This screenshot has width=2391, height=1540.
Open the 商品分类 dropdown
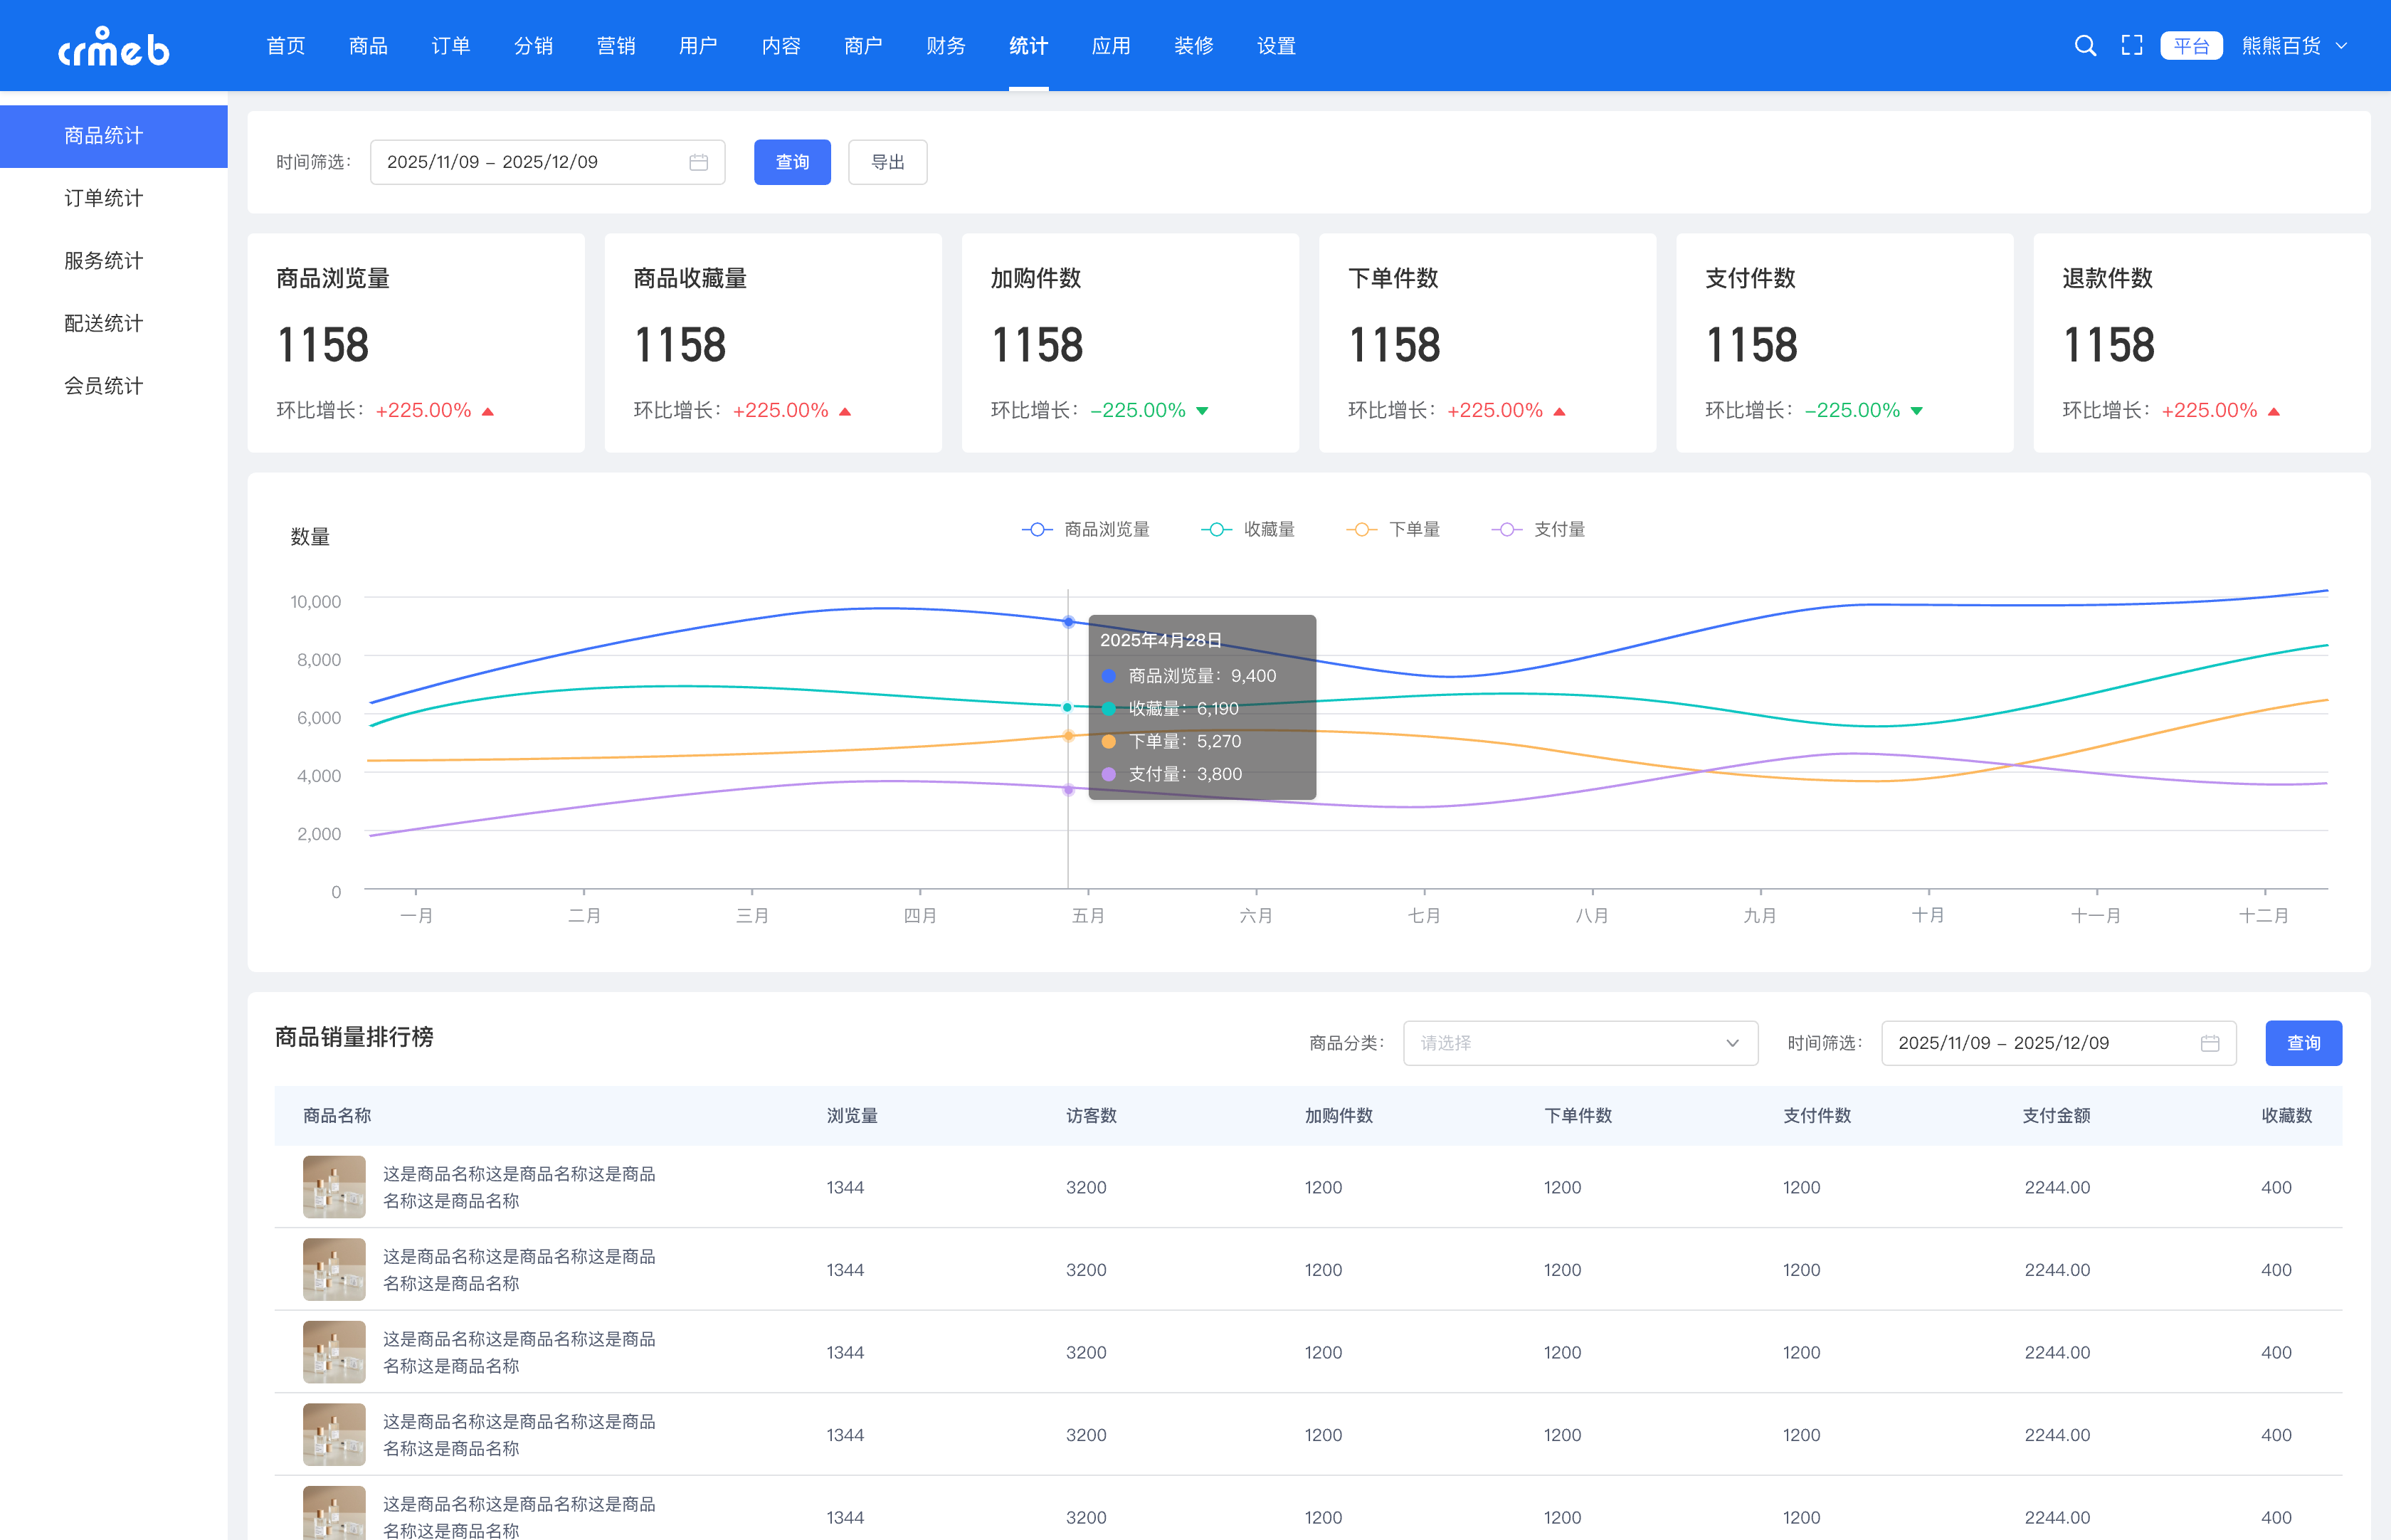click(1579, 1043)
